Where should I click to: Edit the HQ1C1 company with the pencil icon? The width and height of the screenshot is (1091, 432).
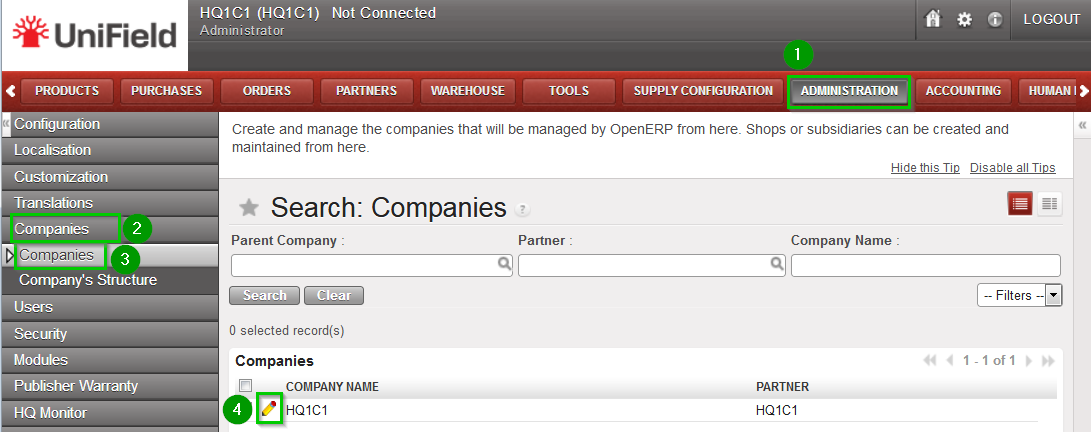(269, 410)
